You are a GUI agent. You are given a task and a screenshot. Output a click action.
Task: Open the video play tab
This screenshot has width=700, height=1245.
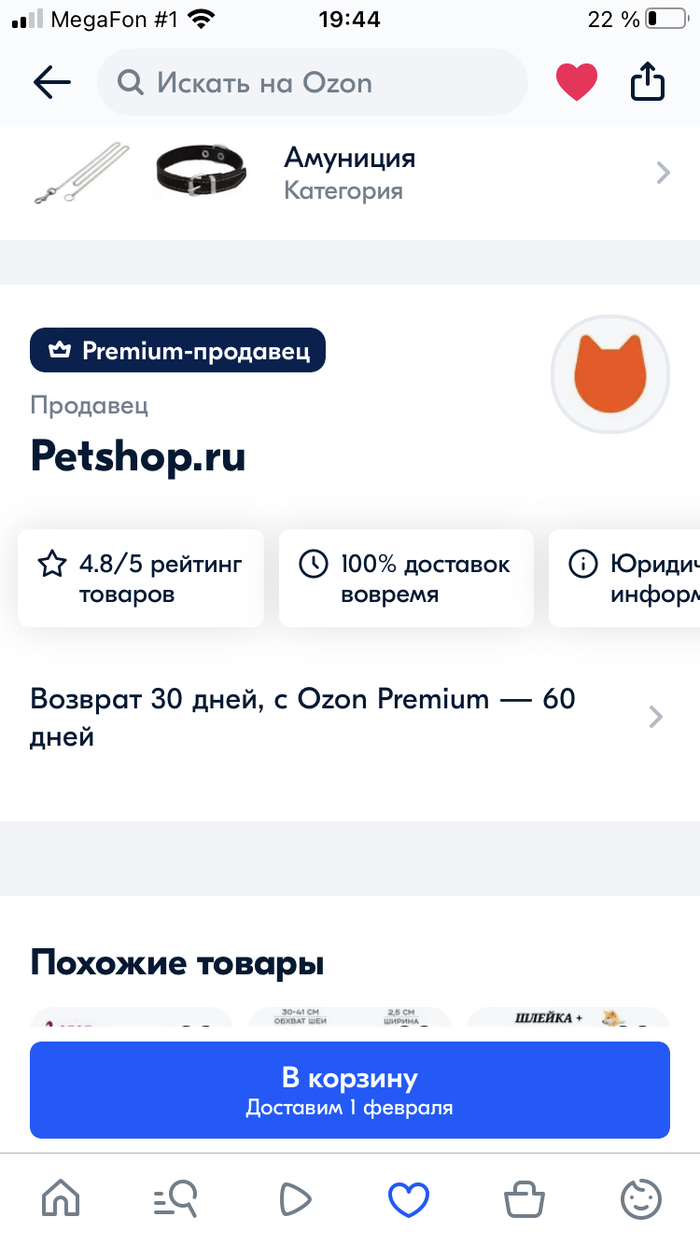(x=293, y=1199)
